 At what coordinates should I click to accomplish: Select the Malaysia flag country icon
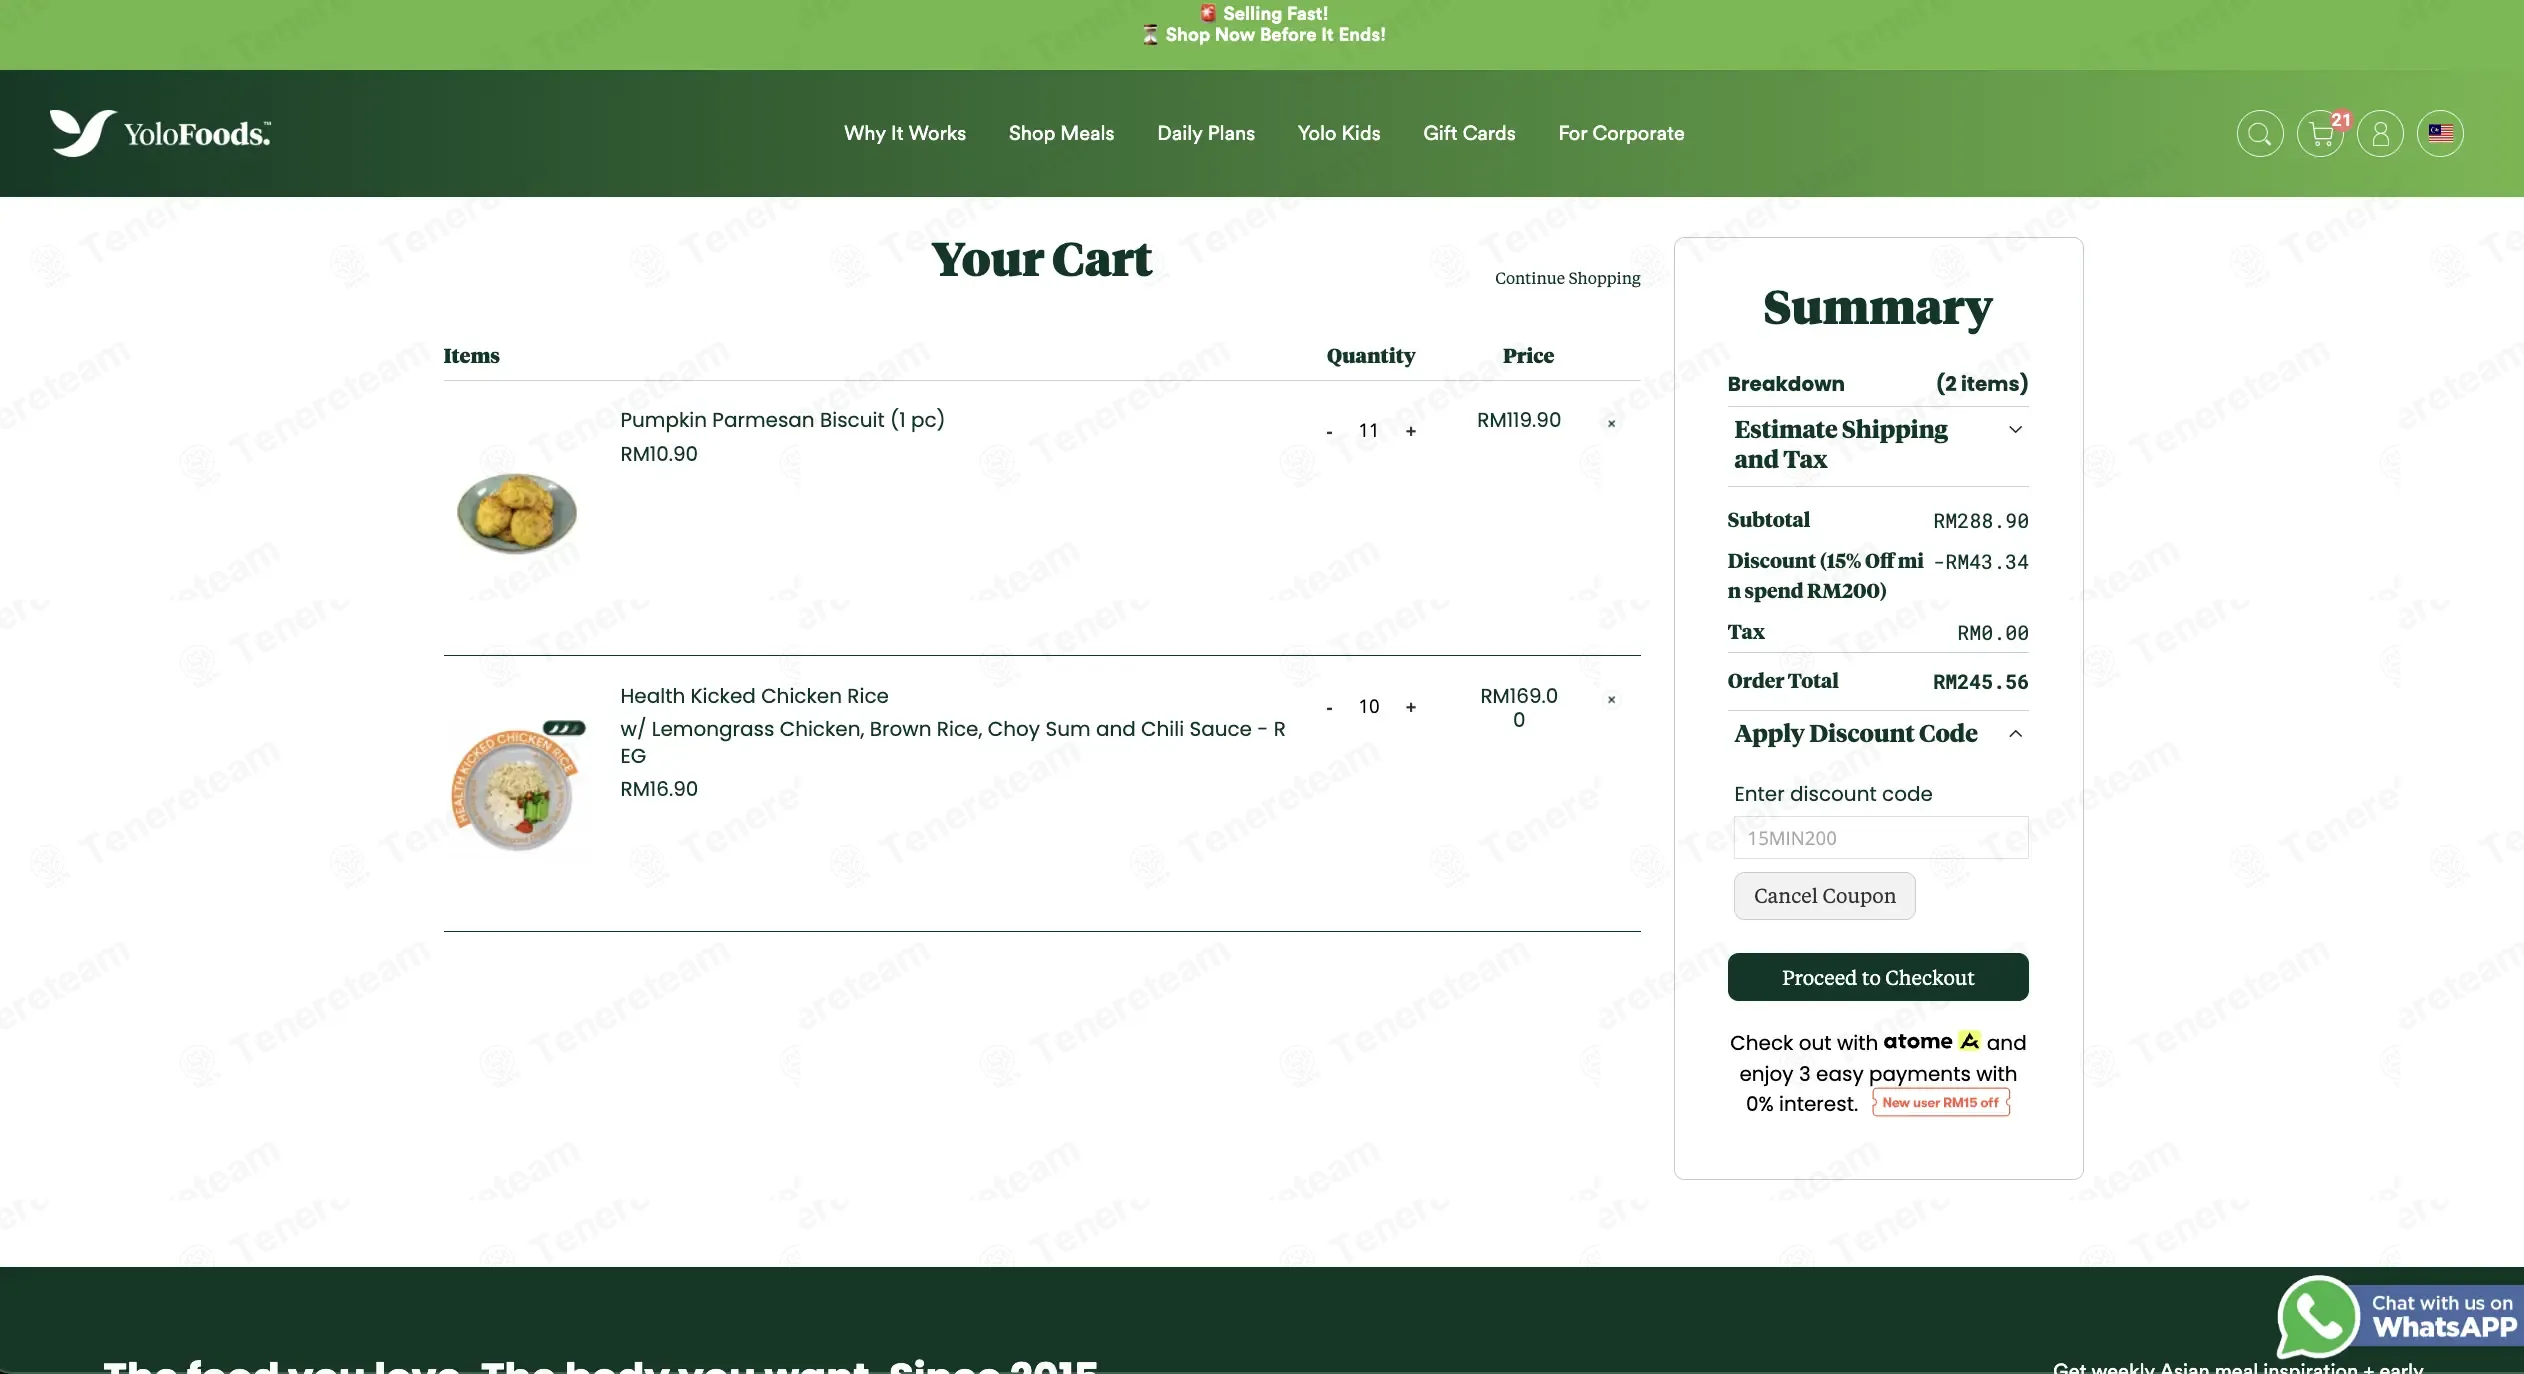[x=2440, y=134]
